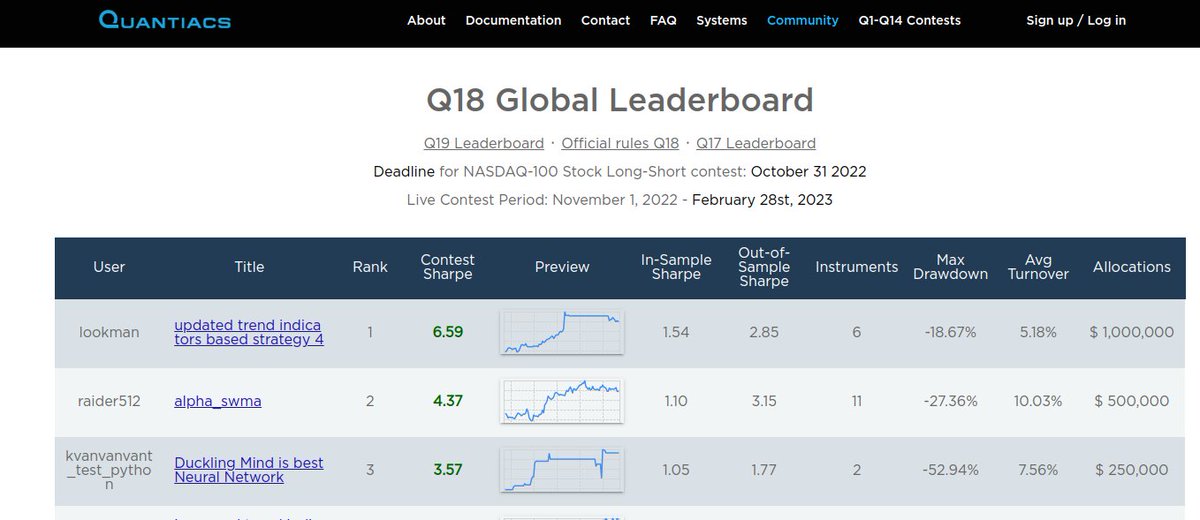This screenshot has height=520, width=1200.
Task: Go to the Contact page
Action: (x=605, y=20)
